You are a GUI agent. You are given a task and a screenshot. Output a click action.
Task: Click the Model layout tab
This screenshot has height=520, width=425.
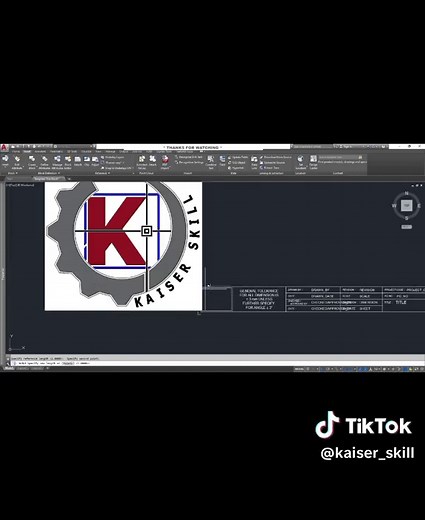(x=9, y=369)
